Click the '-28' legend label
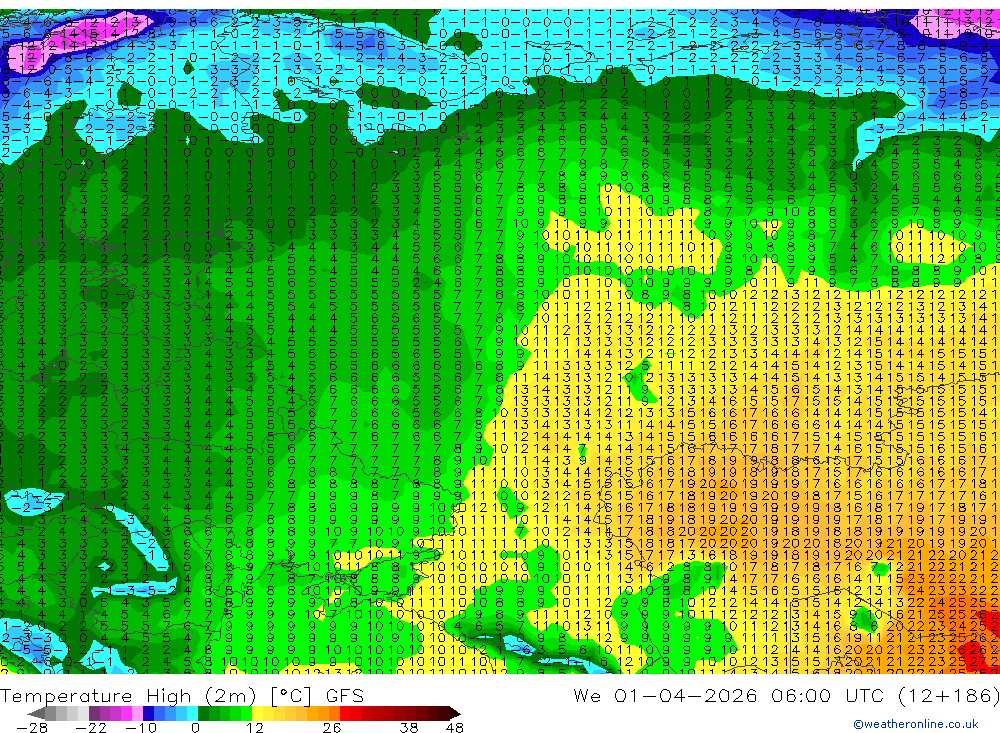1000x733 pixels. point(32,727)
